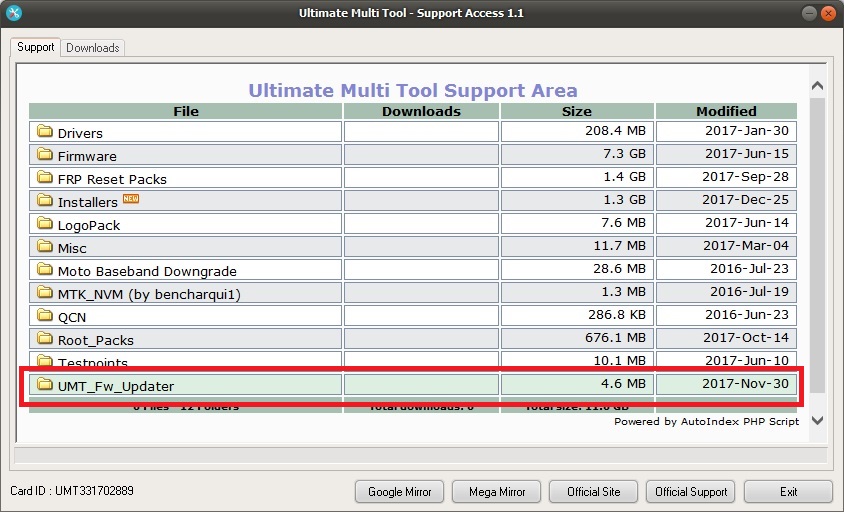Click the 2017-Nov-30 modified date

coord(745,384)
